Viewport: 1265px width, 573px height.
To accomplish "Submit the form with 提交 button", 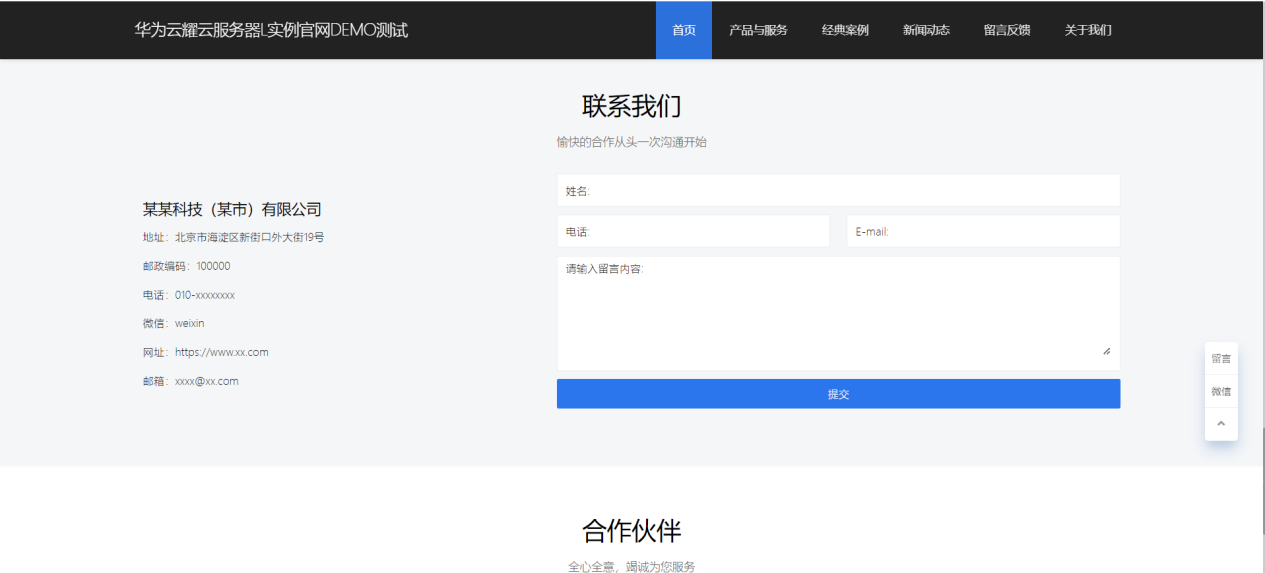I will (x=838, y=394).
